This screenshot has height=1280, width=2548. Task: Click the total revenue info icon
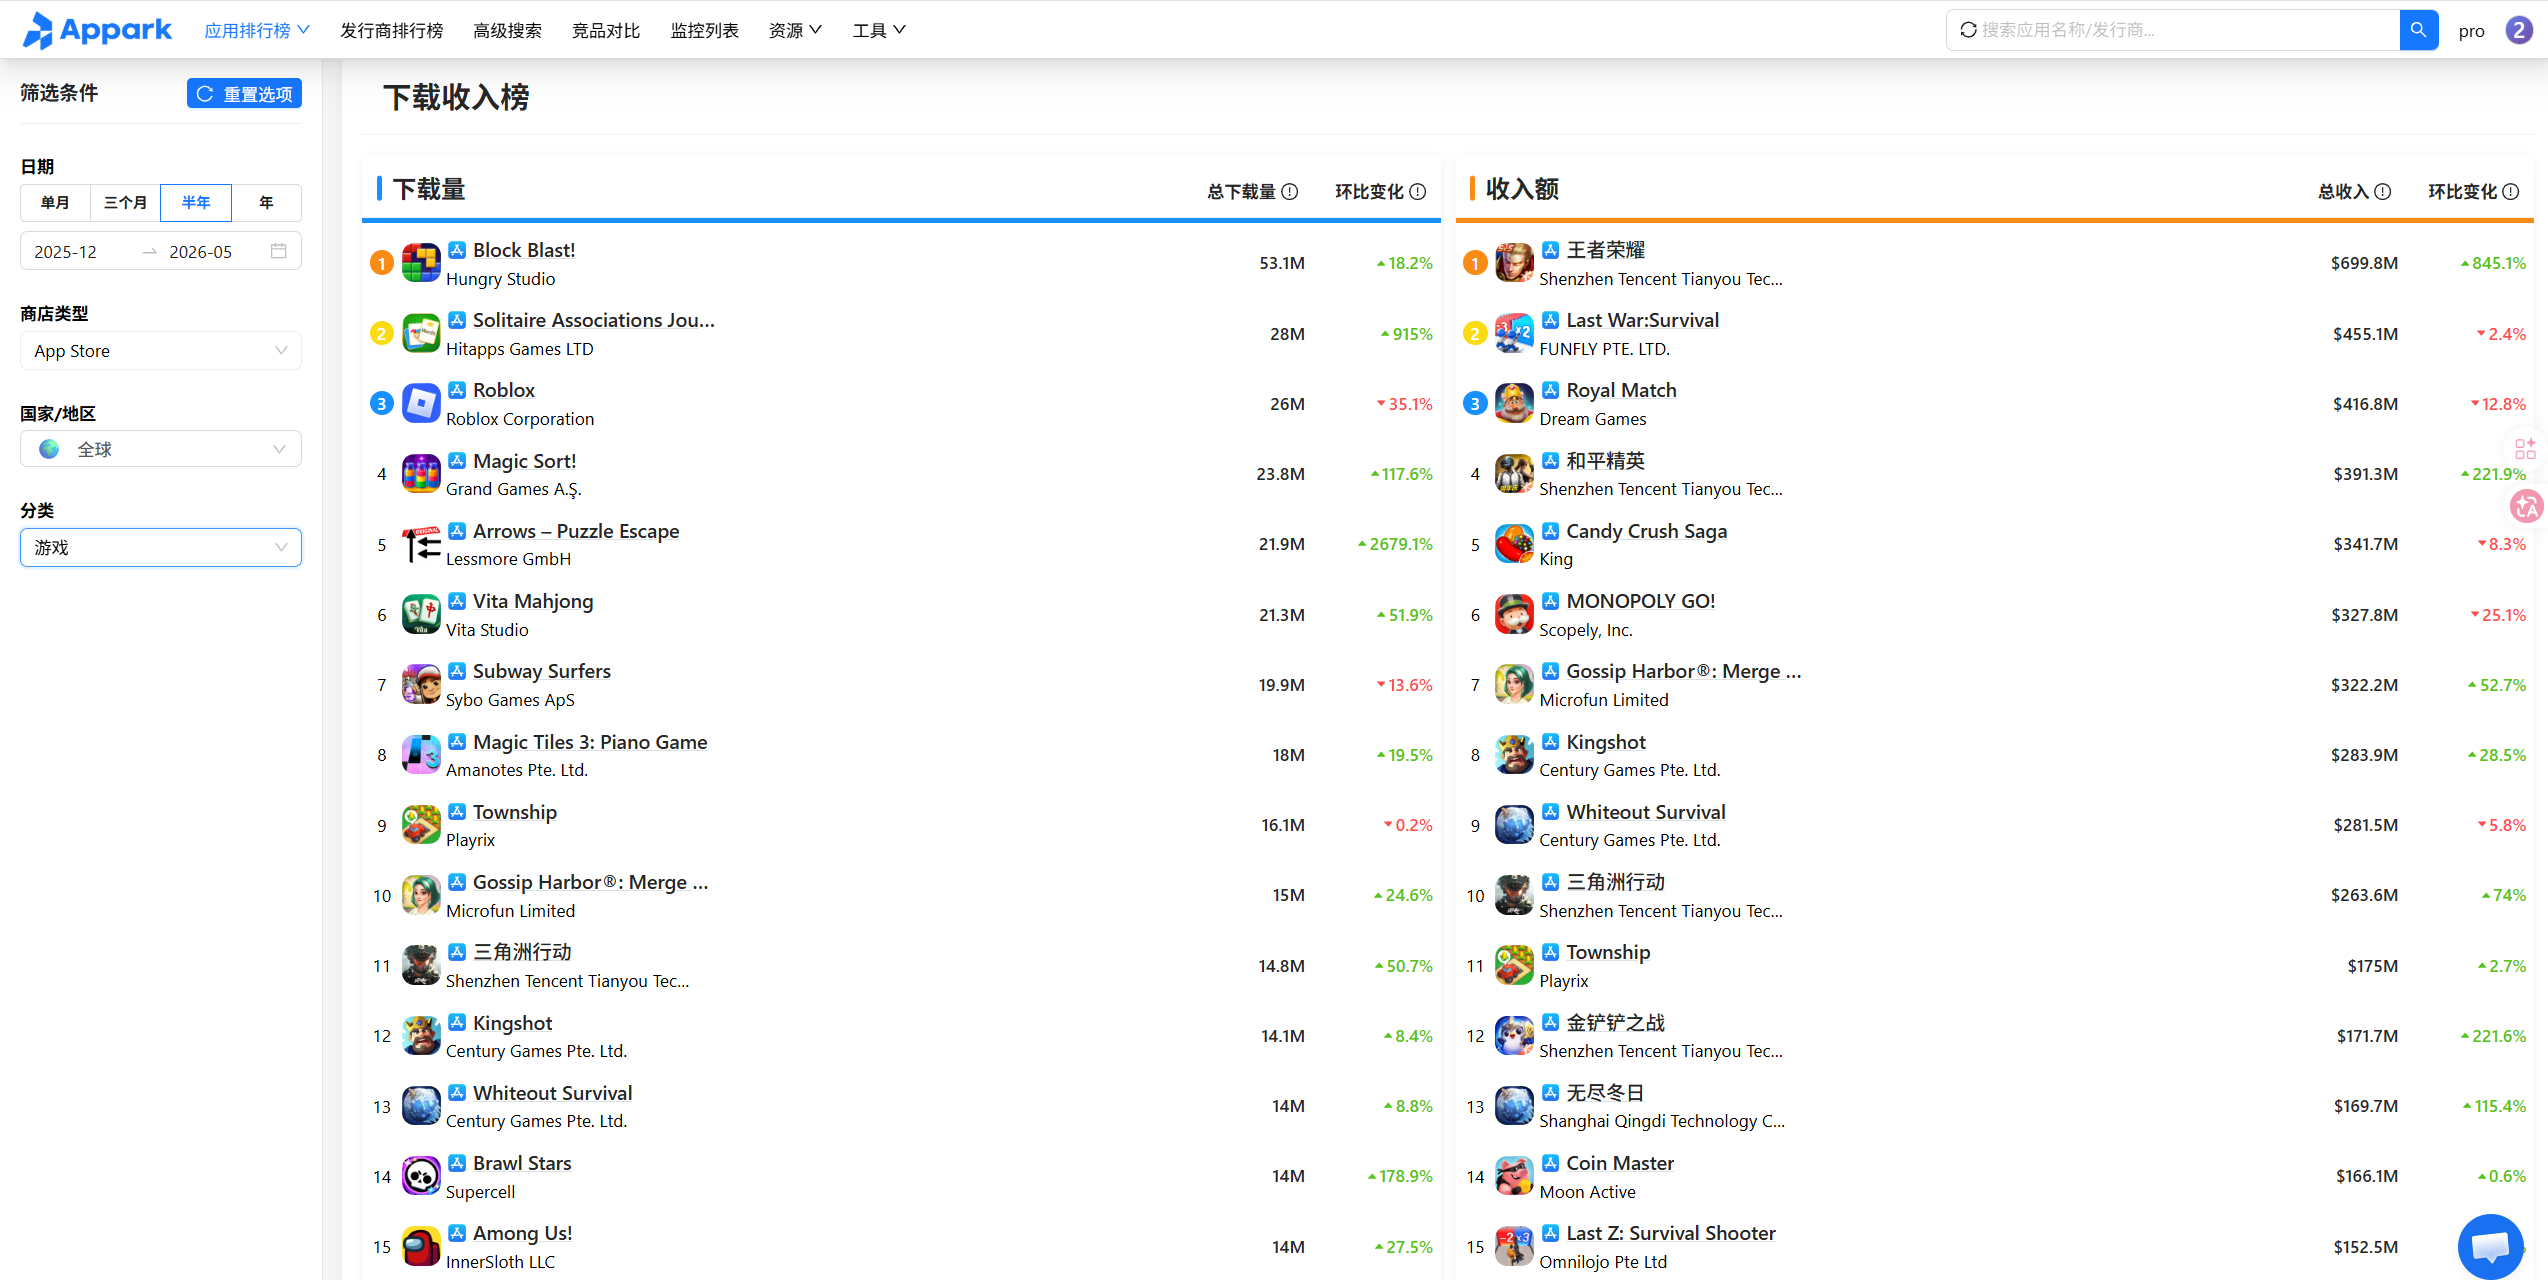coord(2383,191)
